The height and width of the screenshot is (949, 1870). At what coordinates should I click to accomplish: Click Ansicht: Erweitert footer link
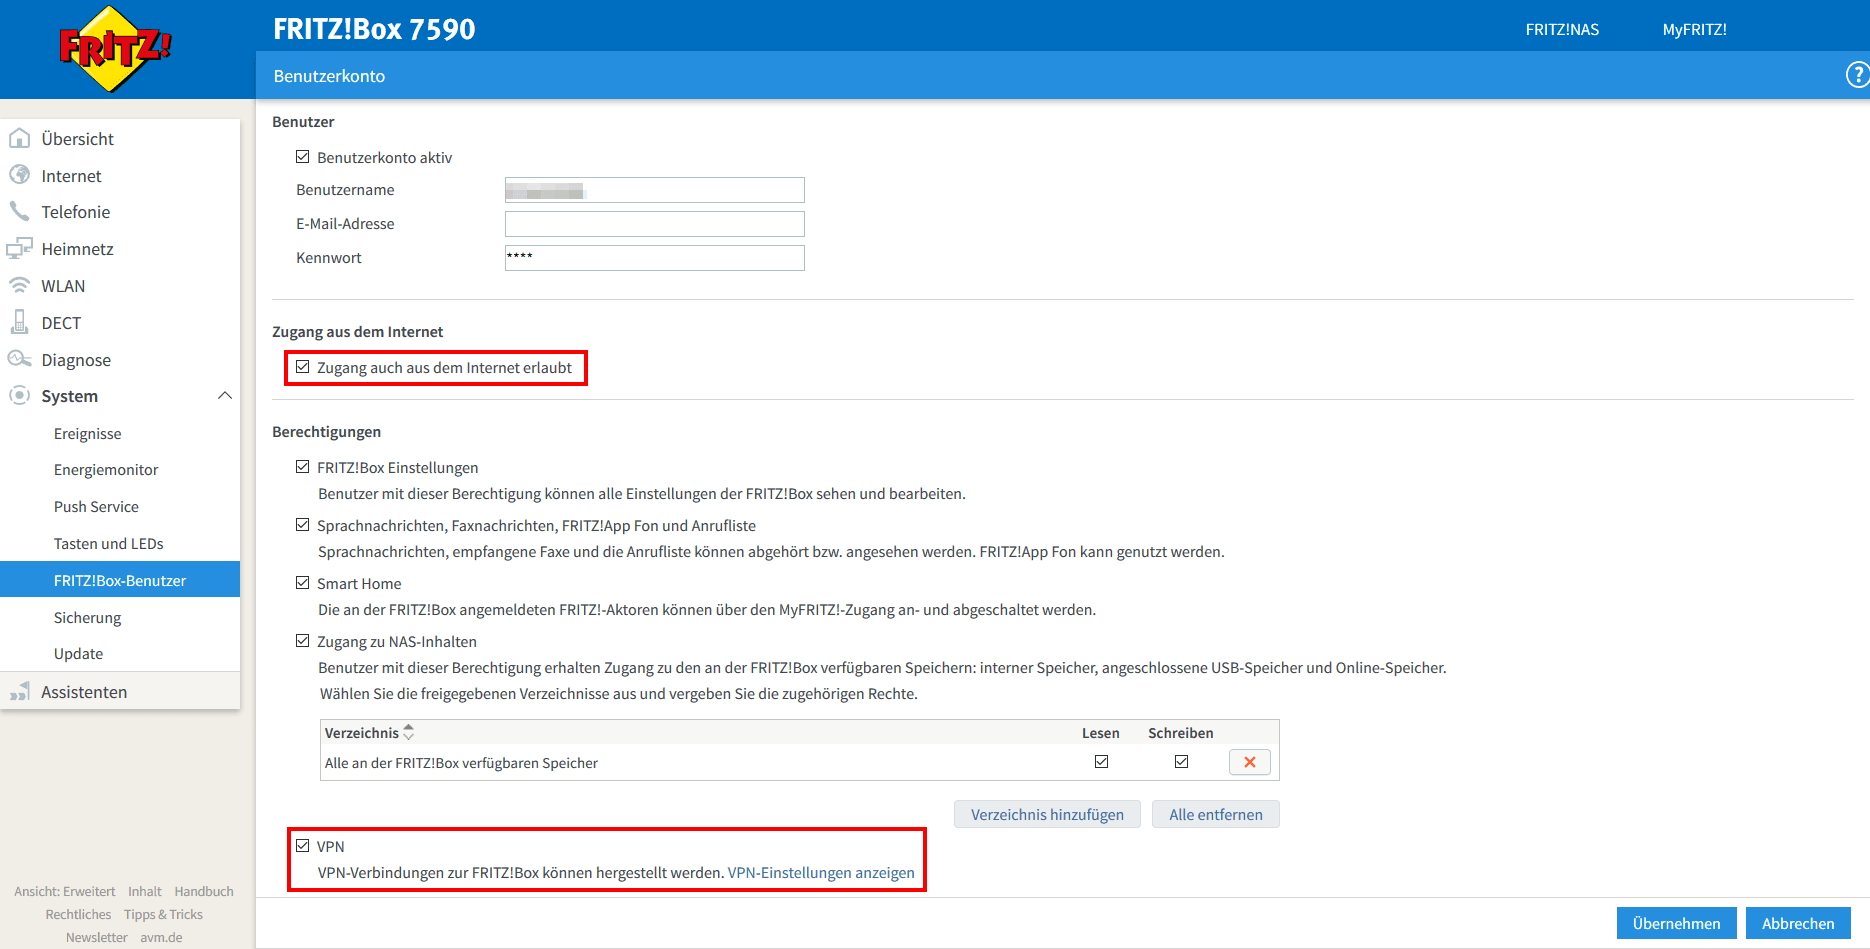pos(65,891)
